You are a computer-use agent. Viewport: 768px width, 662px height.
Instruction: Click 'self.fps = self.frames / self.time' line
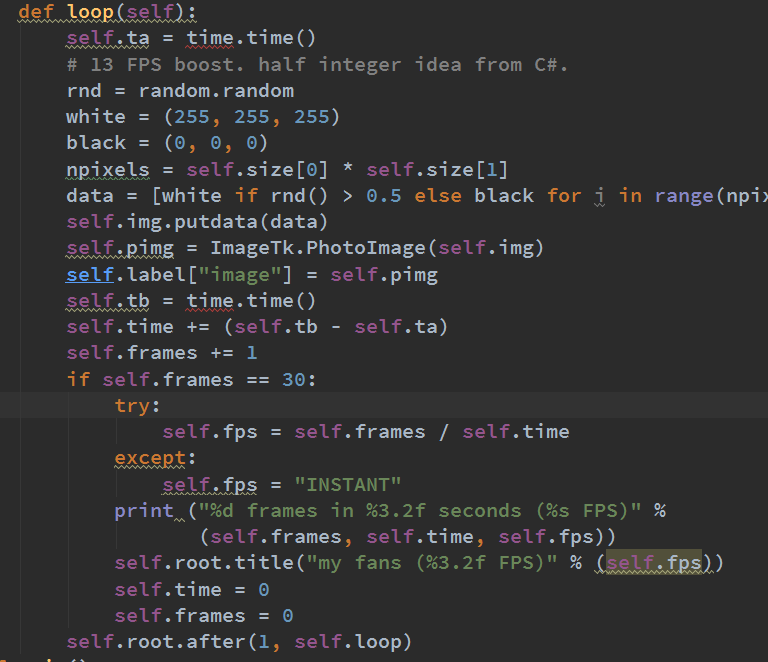[x=366, y=432]
